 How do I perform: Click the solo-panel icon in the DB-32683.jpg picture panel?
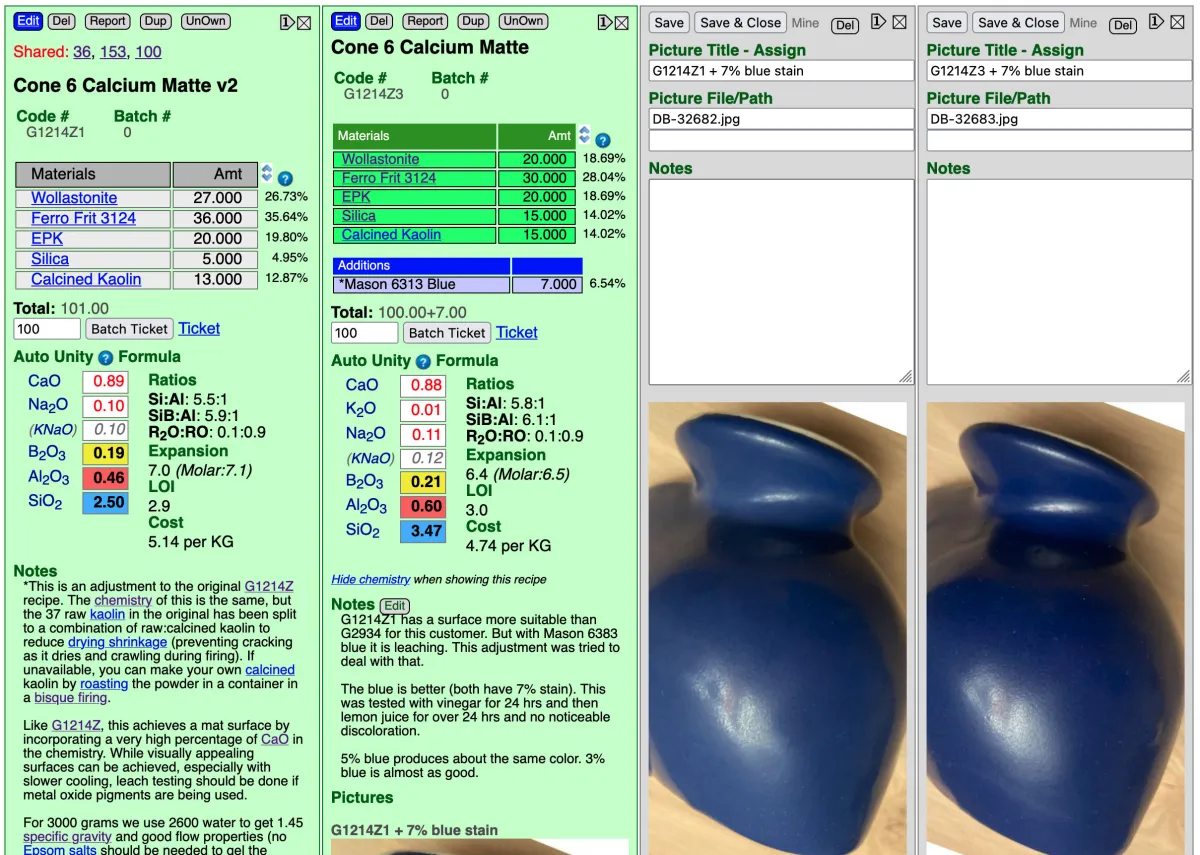(1157, 22)
